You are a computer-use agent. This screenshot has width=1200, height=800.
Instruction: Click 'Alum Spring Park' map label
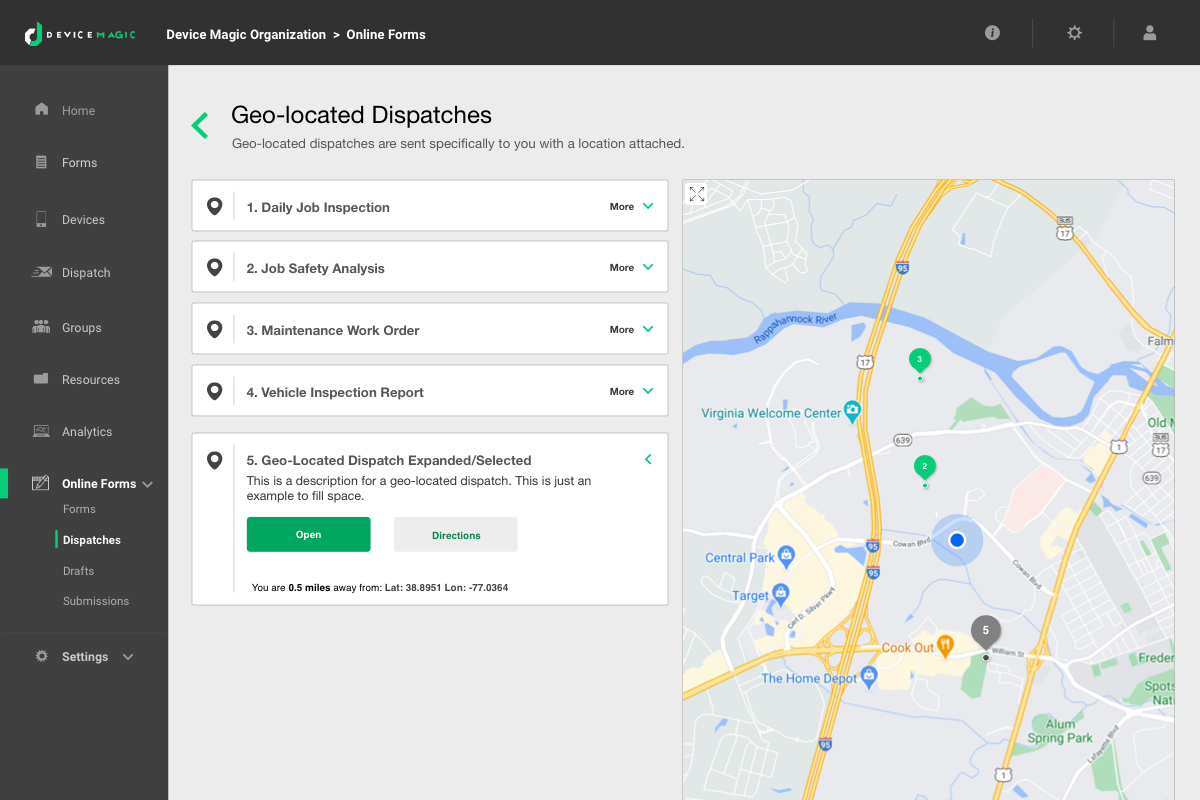1060,731
